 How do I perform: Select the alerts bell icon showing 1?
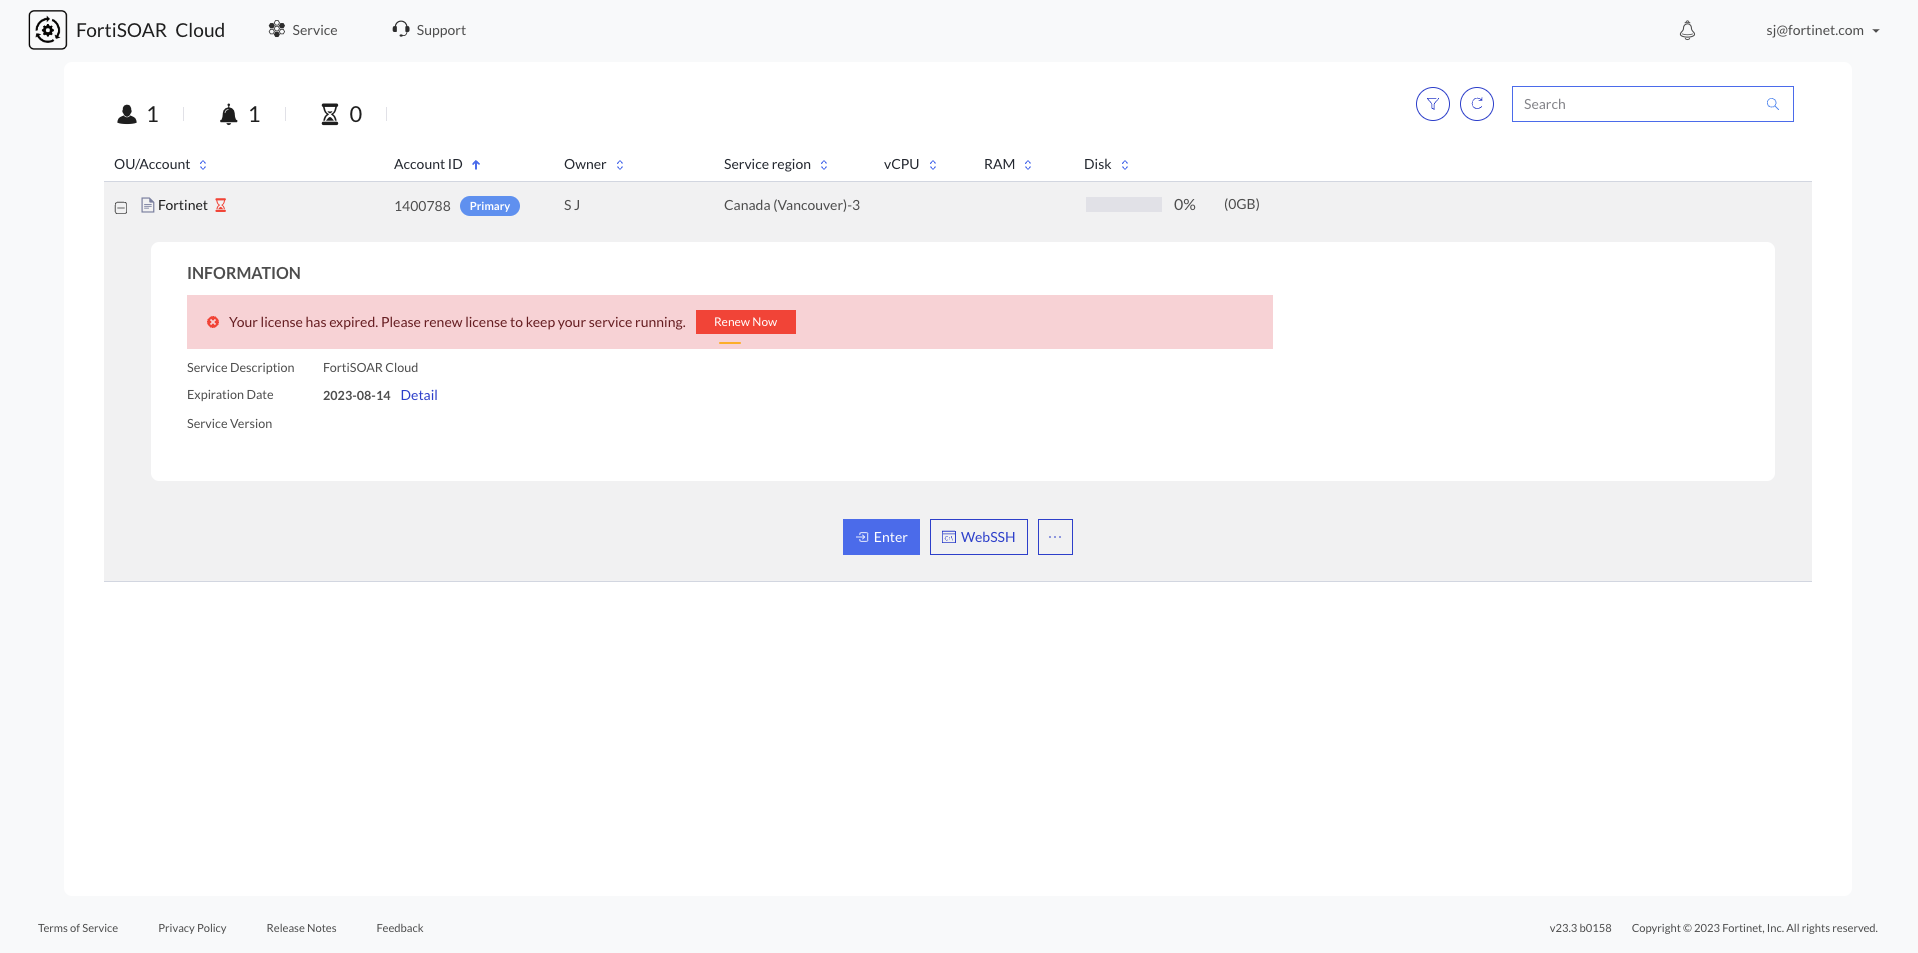coord(229,113)
